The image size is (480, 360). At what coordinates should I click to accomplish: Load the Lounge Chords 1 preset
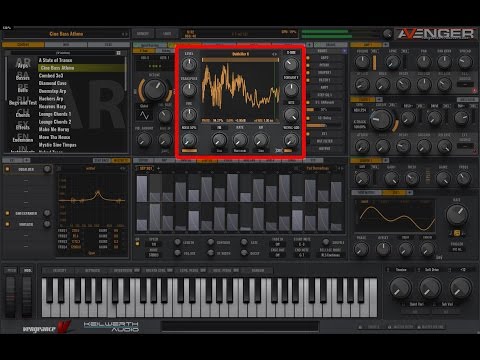point(55,114)
